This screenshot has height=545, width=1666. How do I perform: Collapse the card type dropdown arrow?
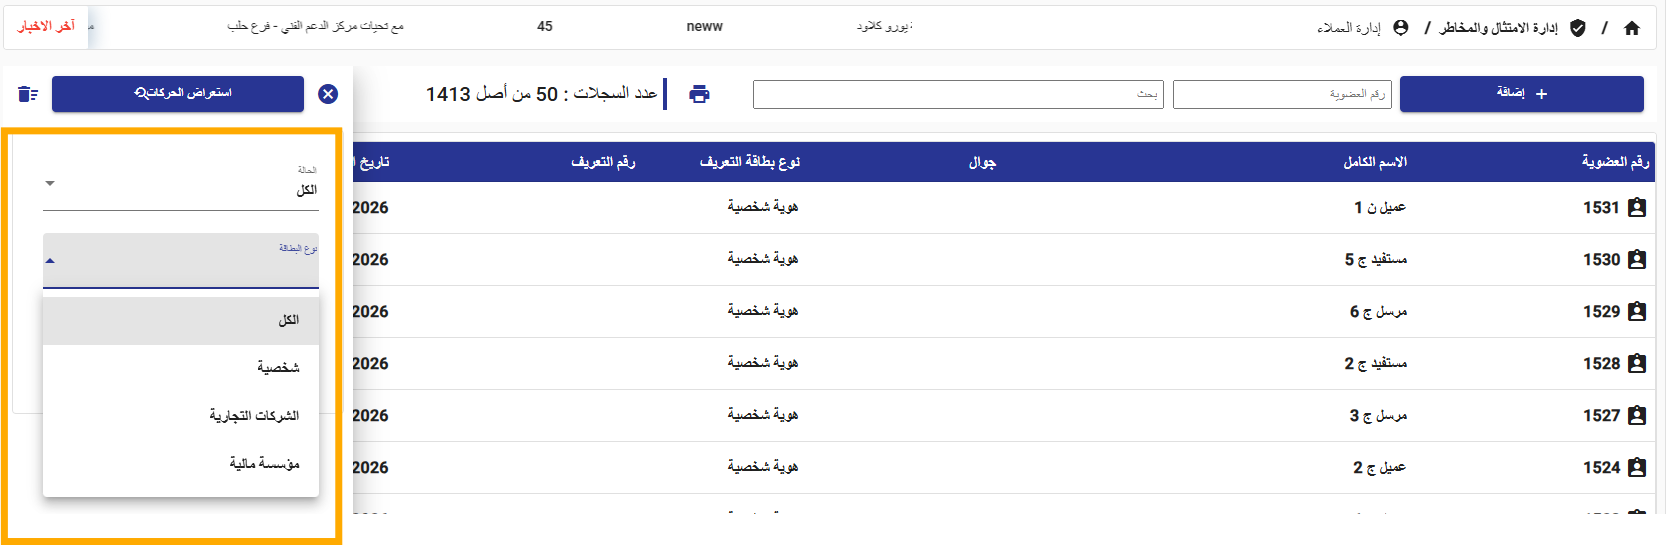(x=50, y=261)
